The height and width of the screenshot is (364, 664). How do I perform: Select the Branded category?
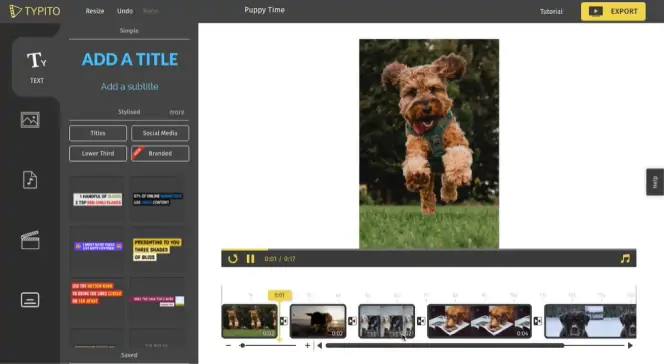click(x=160, y=153)
